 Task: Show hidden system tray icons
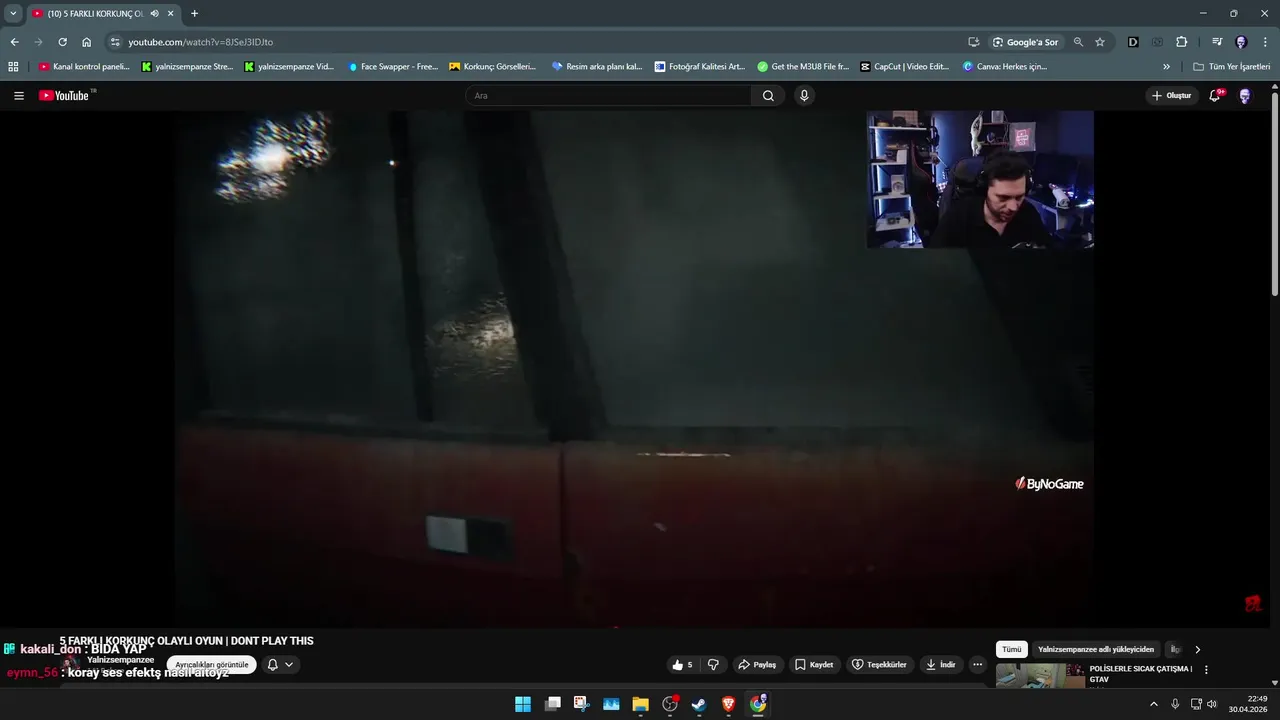point(1154,704)
